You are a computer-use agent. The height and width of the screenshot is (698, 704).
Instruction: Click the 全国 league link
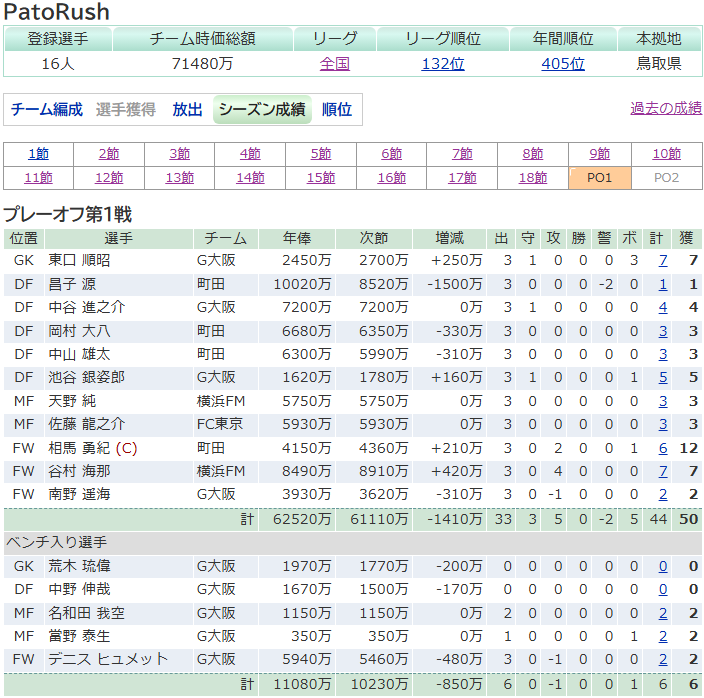click(334, 64)
